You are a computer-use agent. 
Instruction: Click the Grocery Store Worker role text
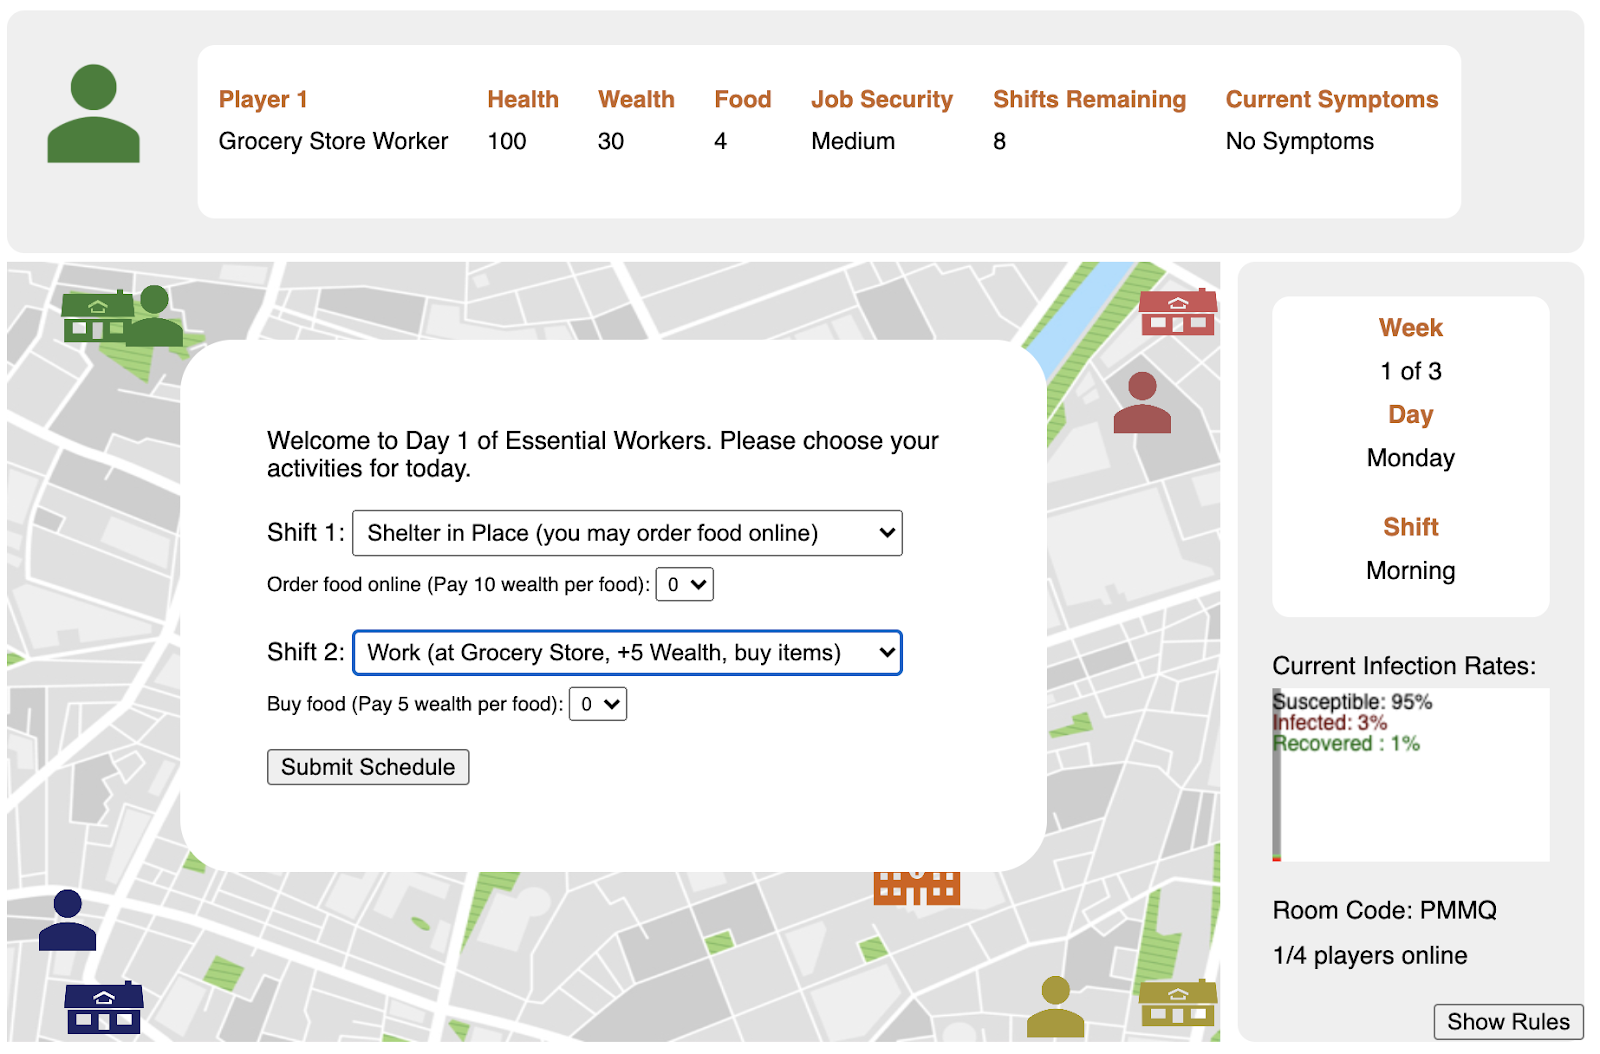point(333,141)
